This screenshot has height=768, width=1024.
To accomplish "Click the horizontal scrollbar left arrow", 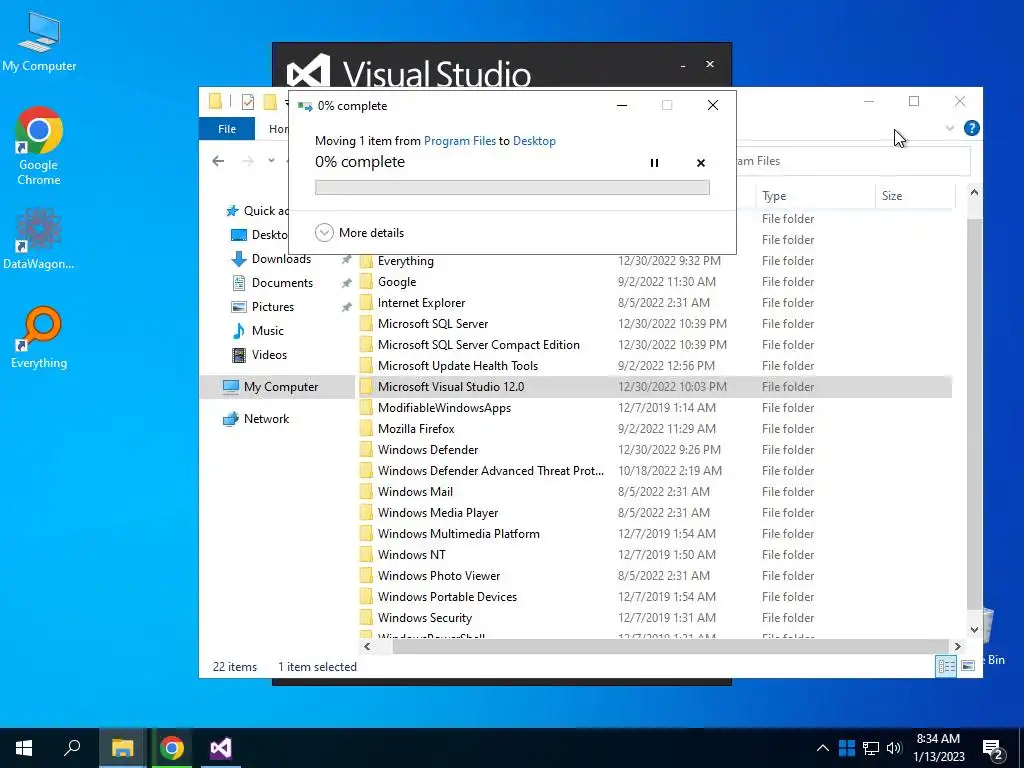I will tap(367, 646).
